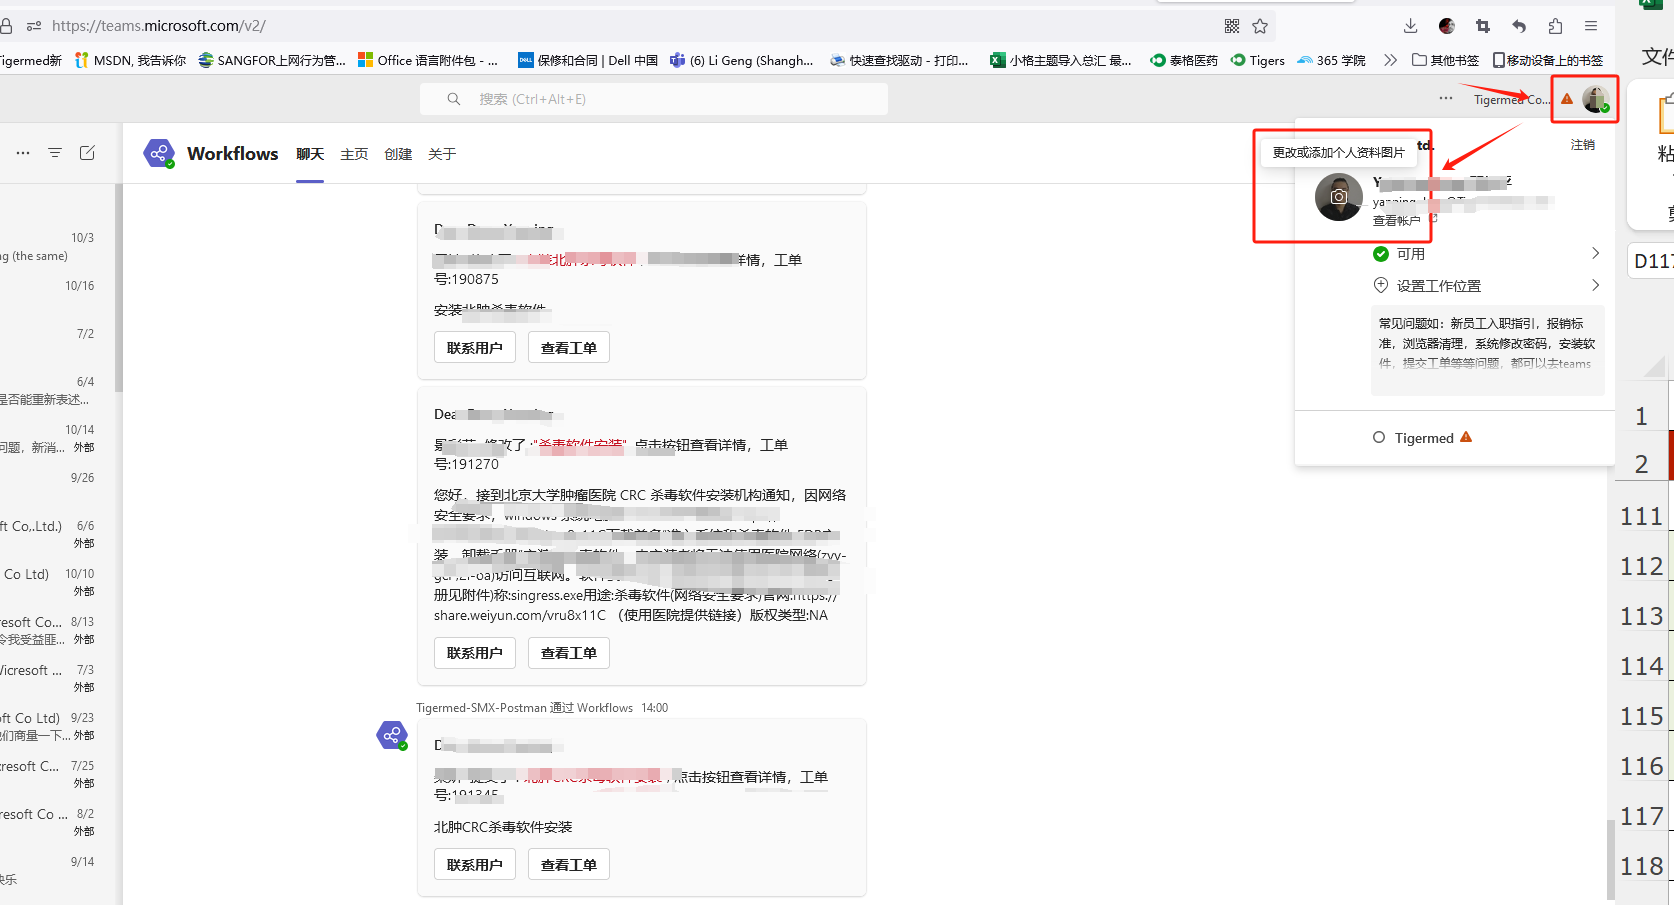The image size is (1674, 905).
Task: Click the 查看帐户 view account link
Action: pyautogui.click(x=1396, y=221)
